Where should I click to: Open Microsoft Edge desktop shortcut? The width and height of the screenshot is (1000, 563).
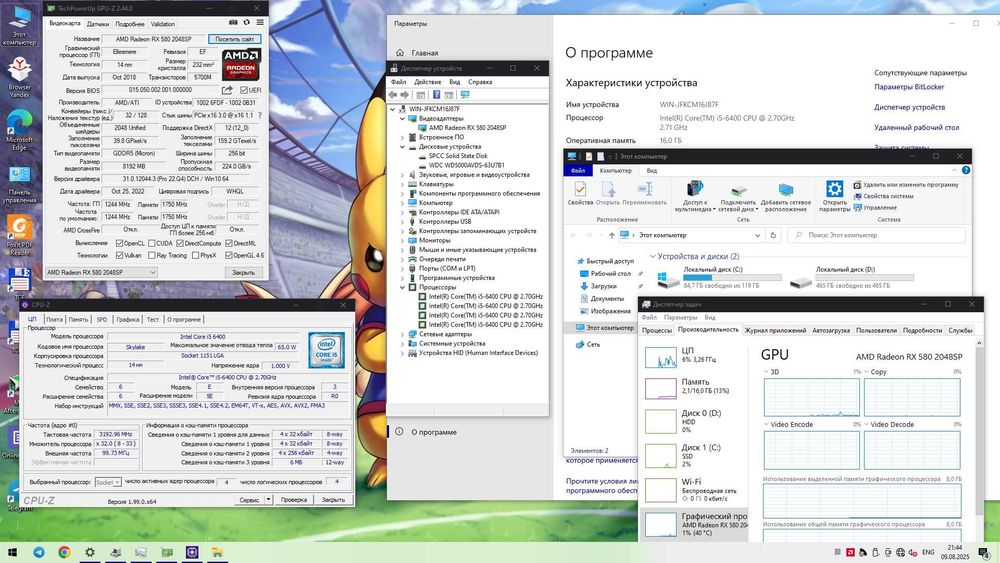(19, 130)
